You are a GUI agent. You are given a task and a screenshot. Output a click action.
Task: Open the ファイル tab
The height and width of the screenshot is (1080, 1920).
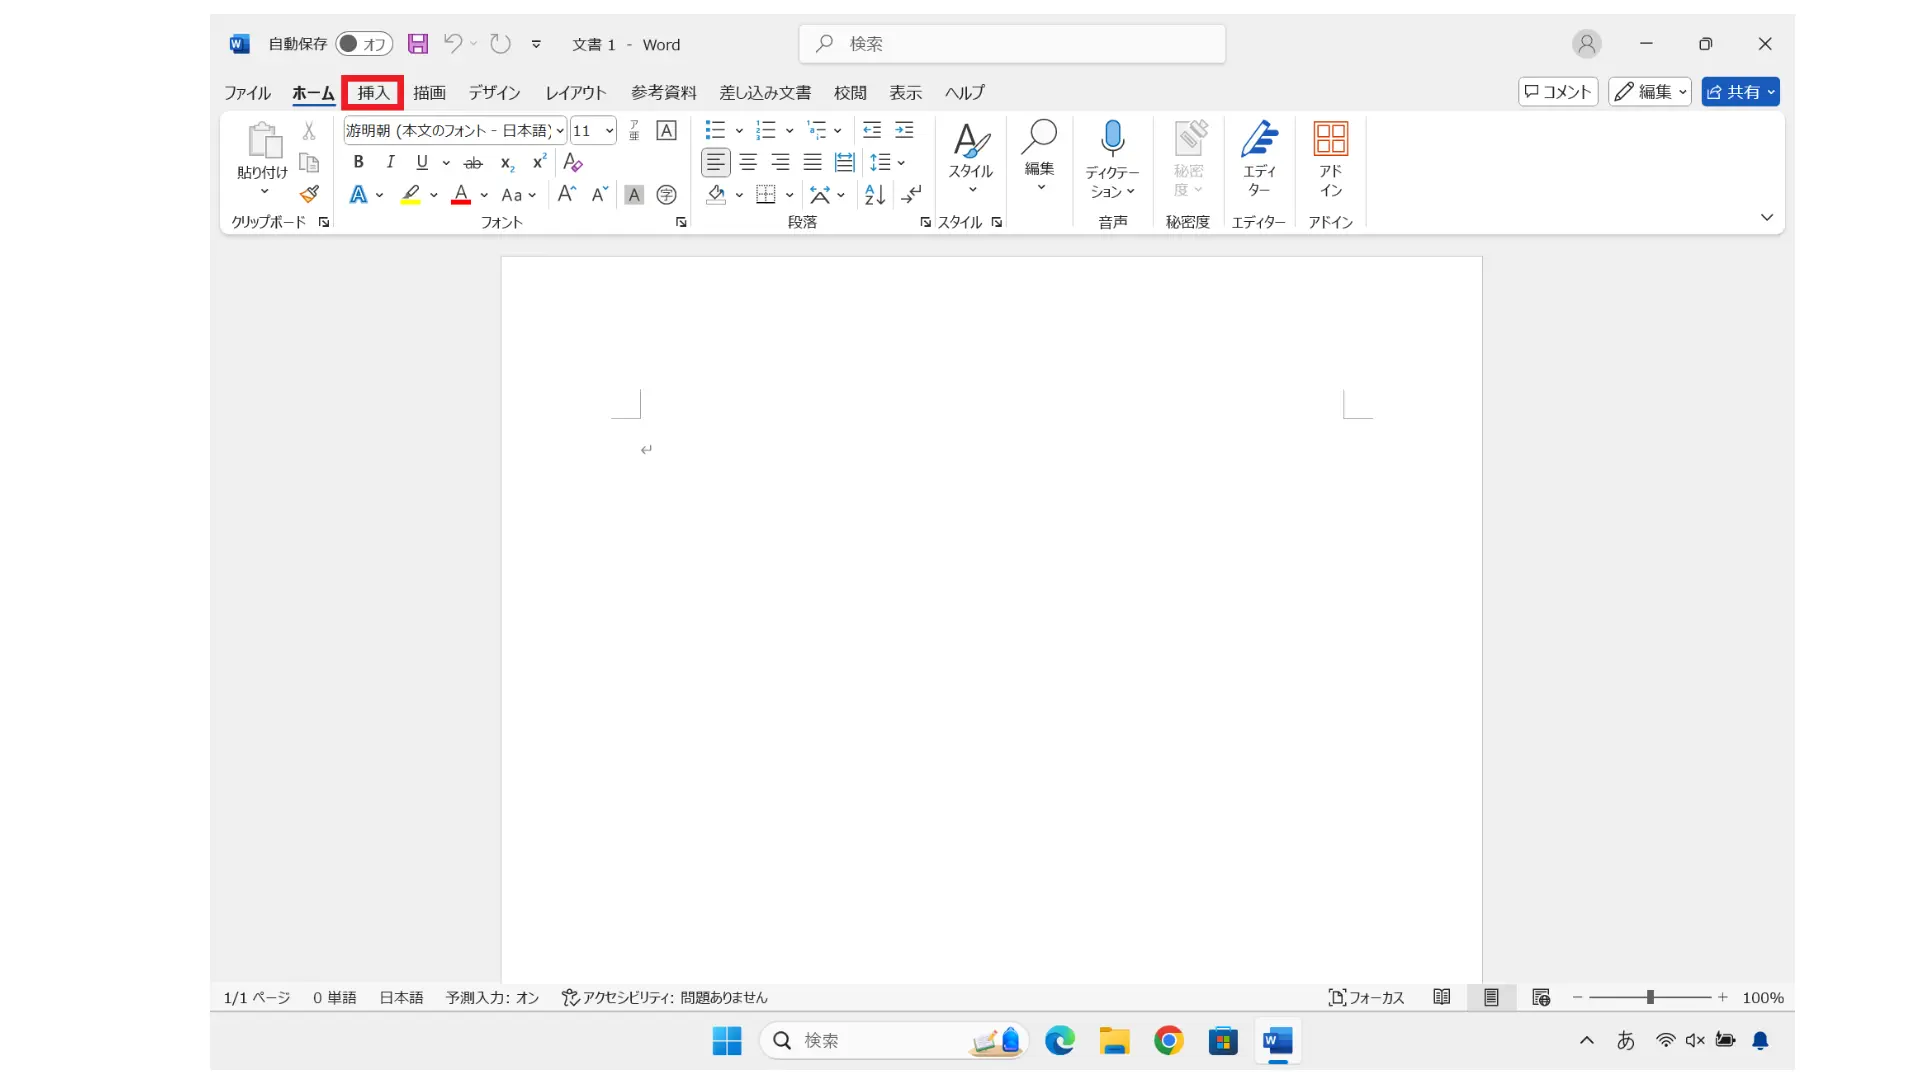[247, 92]
